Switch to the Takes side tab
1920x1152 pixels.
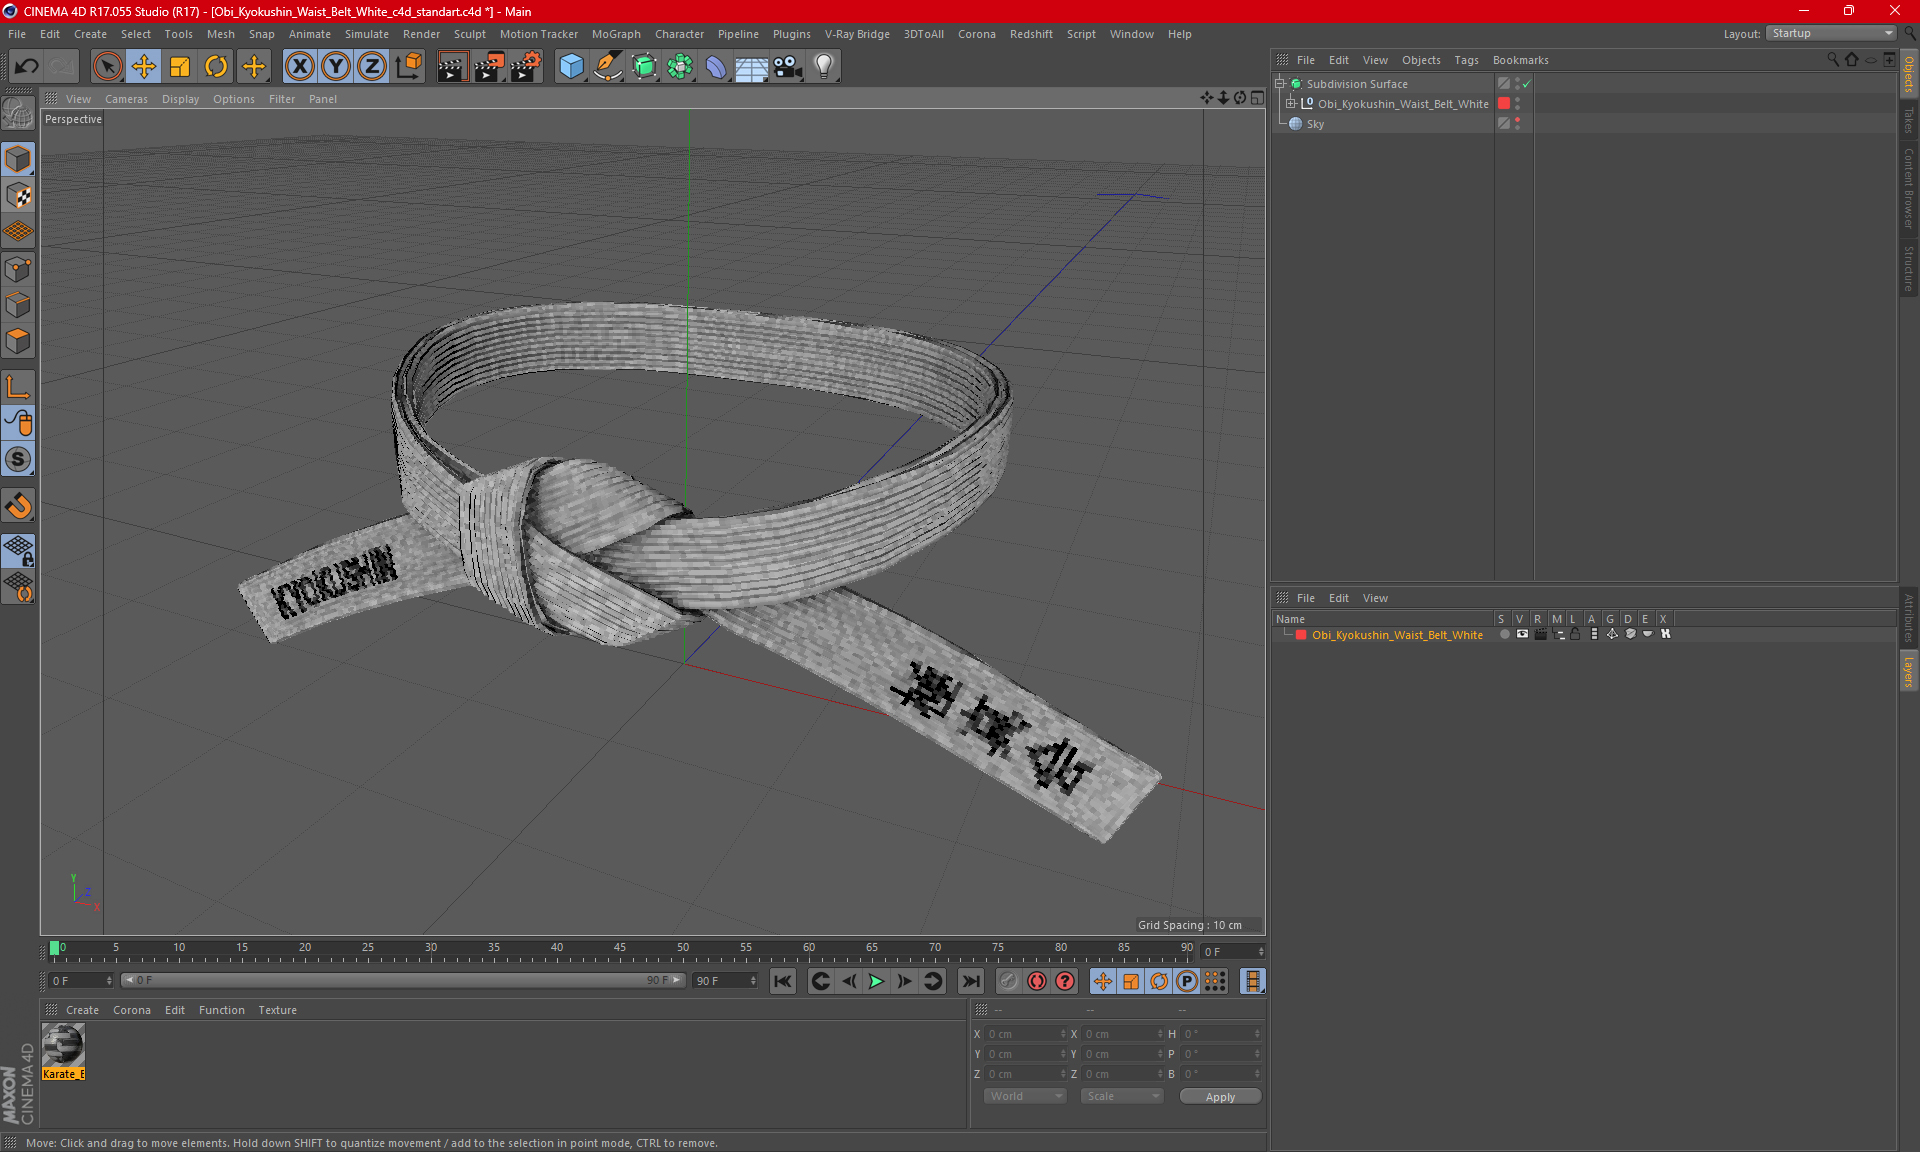pos(1908,120)
